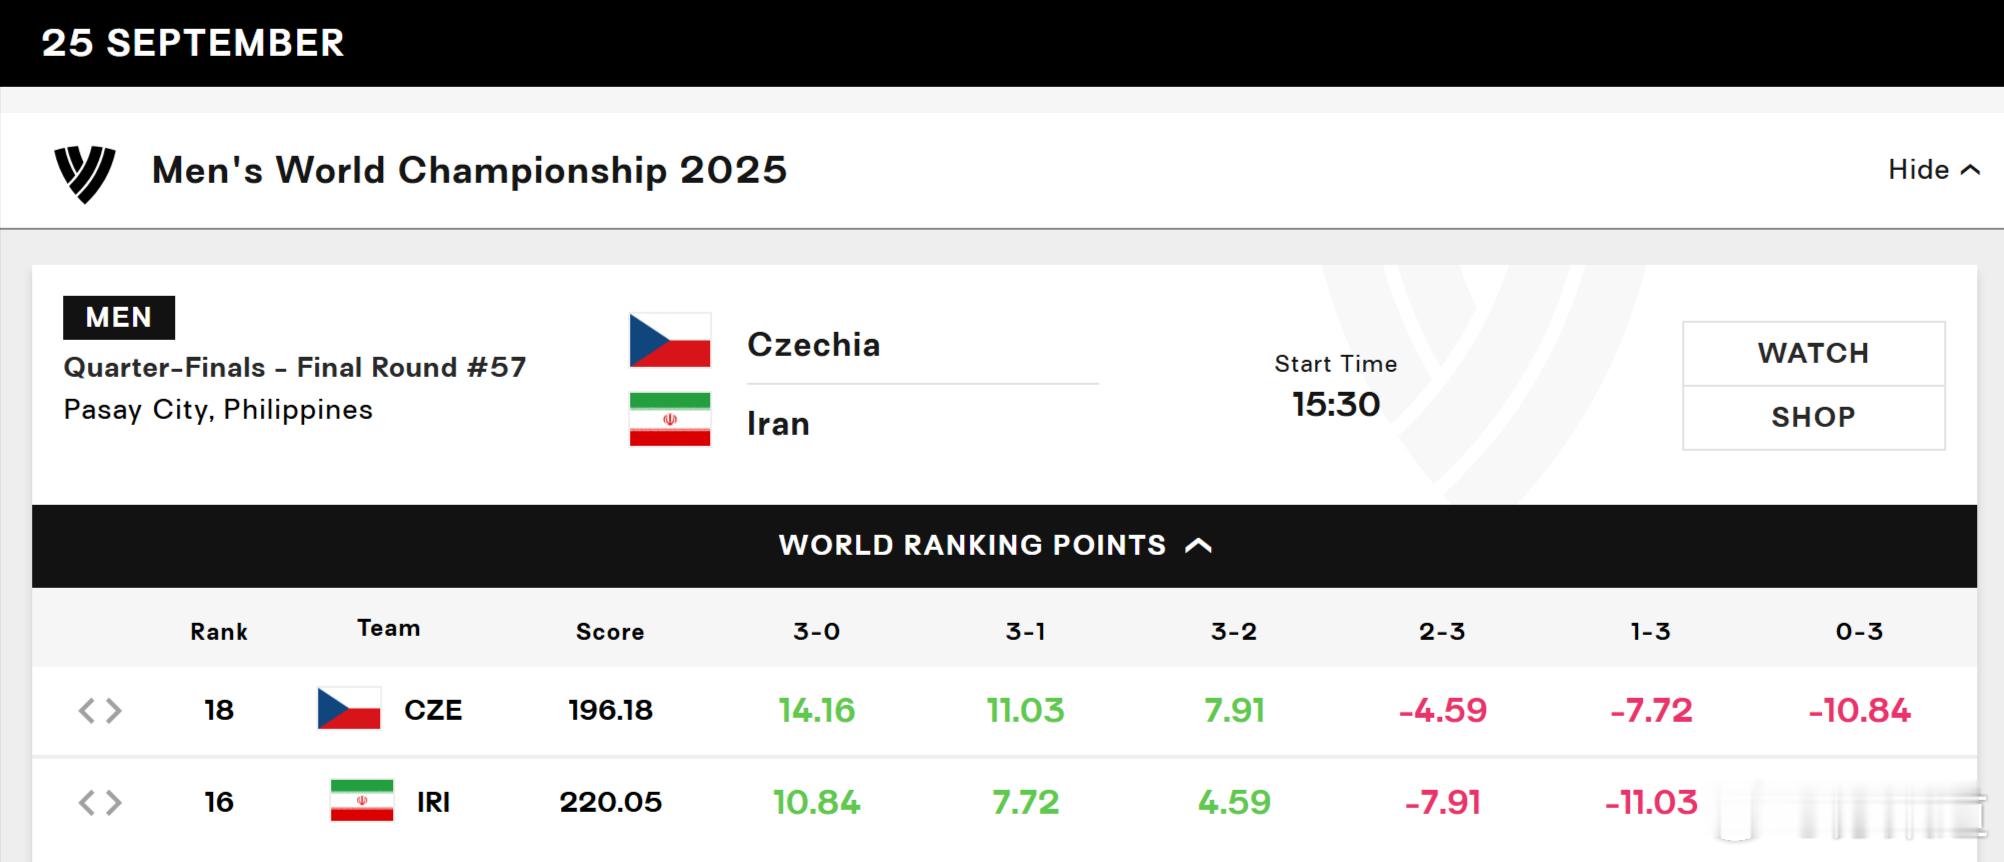
Task: Open the WATCH button
Action: 1813,353
